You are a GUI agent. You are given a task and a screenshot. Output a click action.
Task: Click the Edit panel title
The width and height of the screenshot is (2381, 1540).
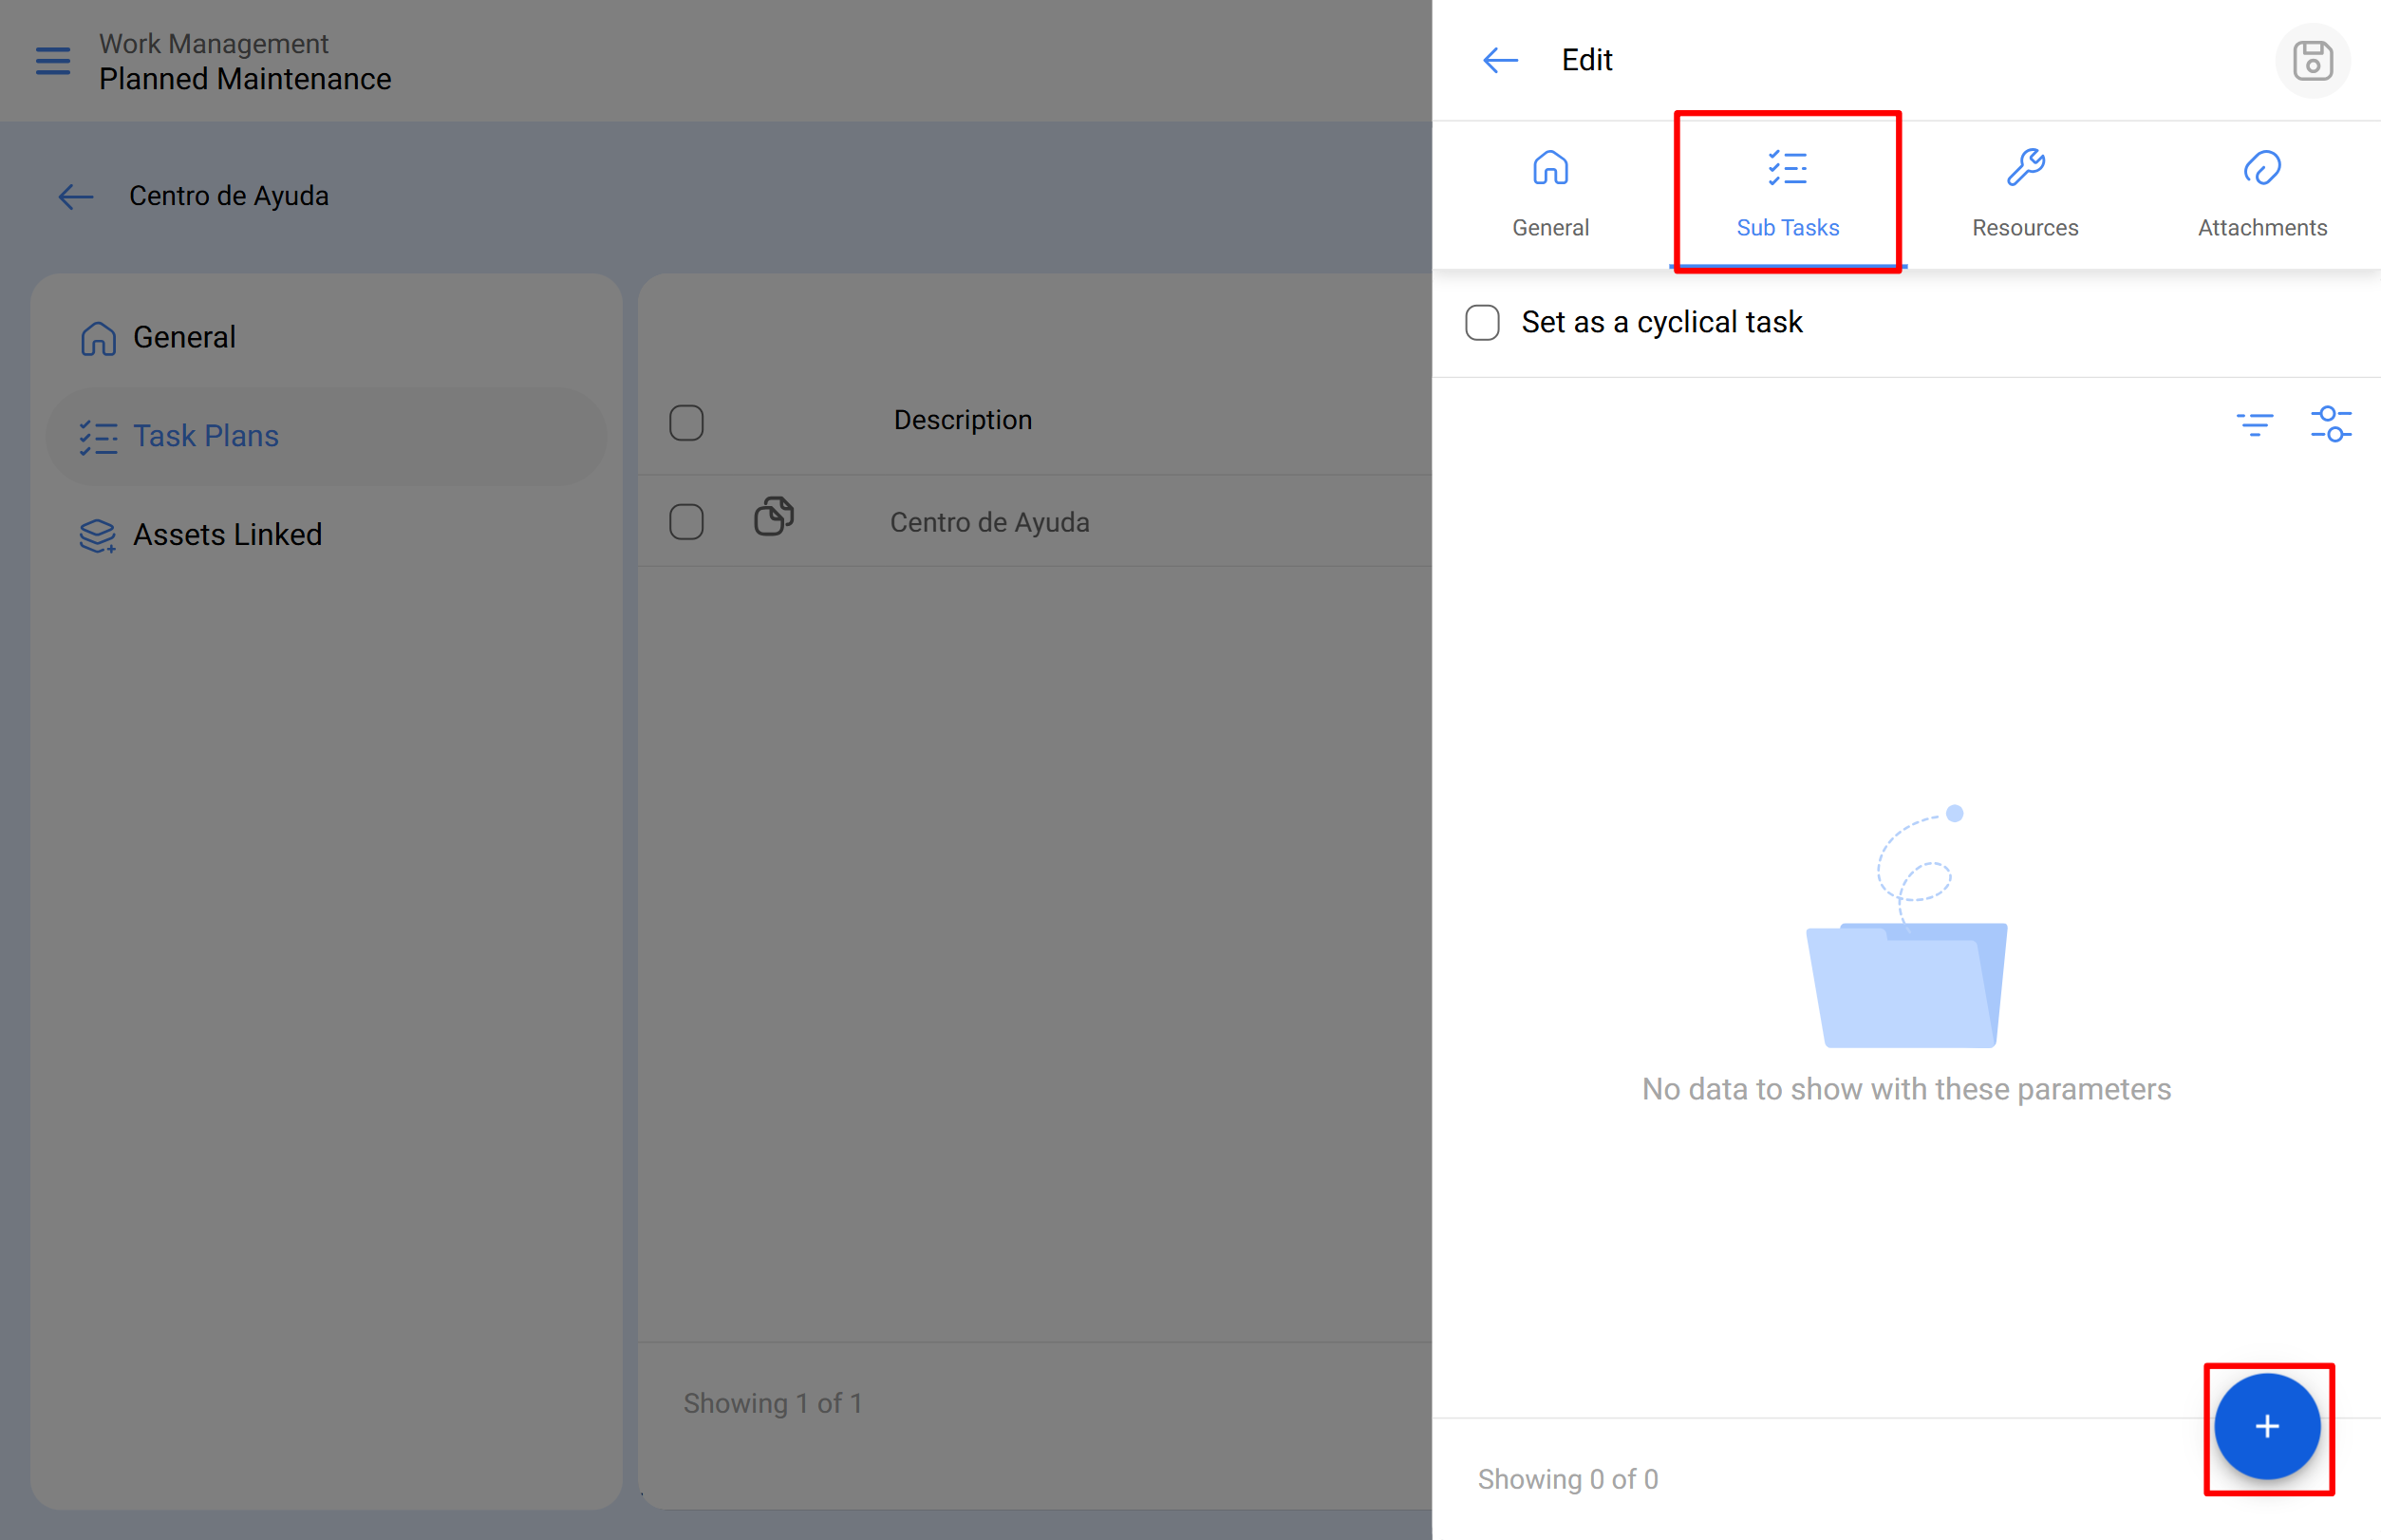[x=1587, y=60]
